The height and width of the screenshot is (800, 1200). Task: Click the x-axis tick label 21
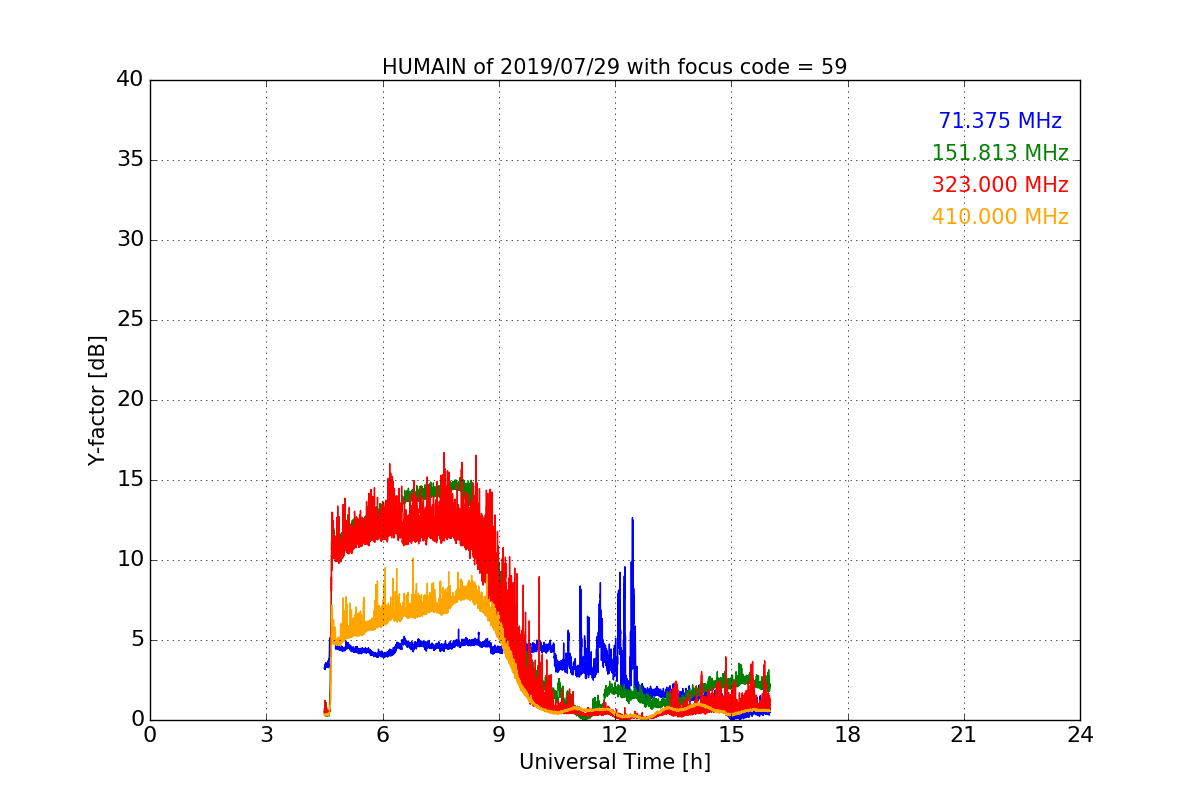point(964,735)
